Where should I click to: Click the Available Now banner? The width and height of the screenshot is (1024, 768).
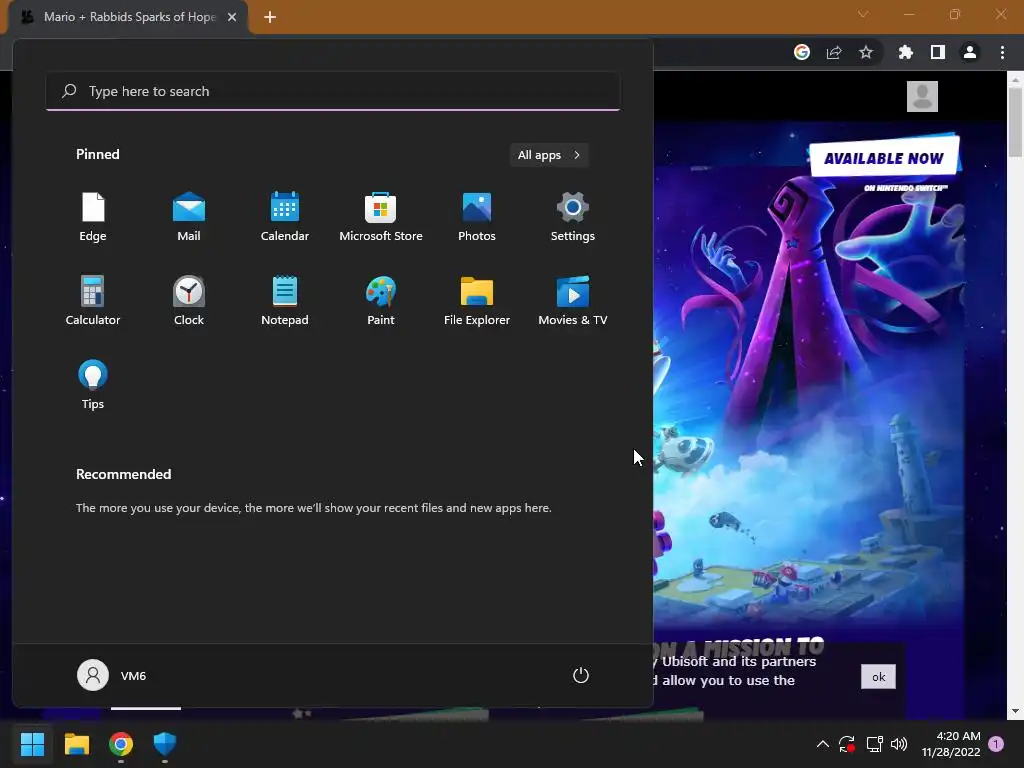pyautogui.click(x=884, y=157)
